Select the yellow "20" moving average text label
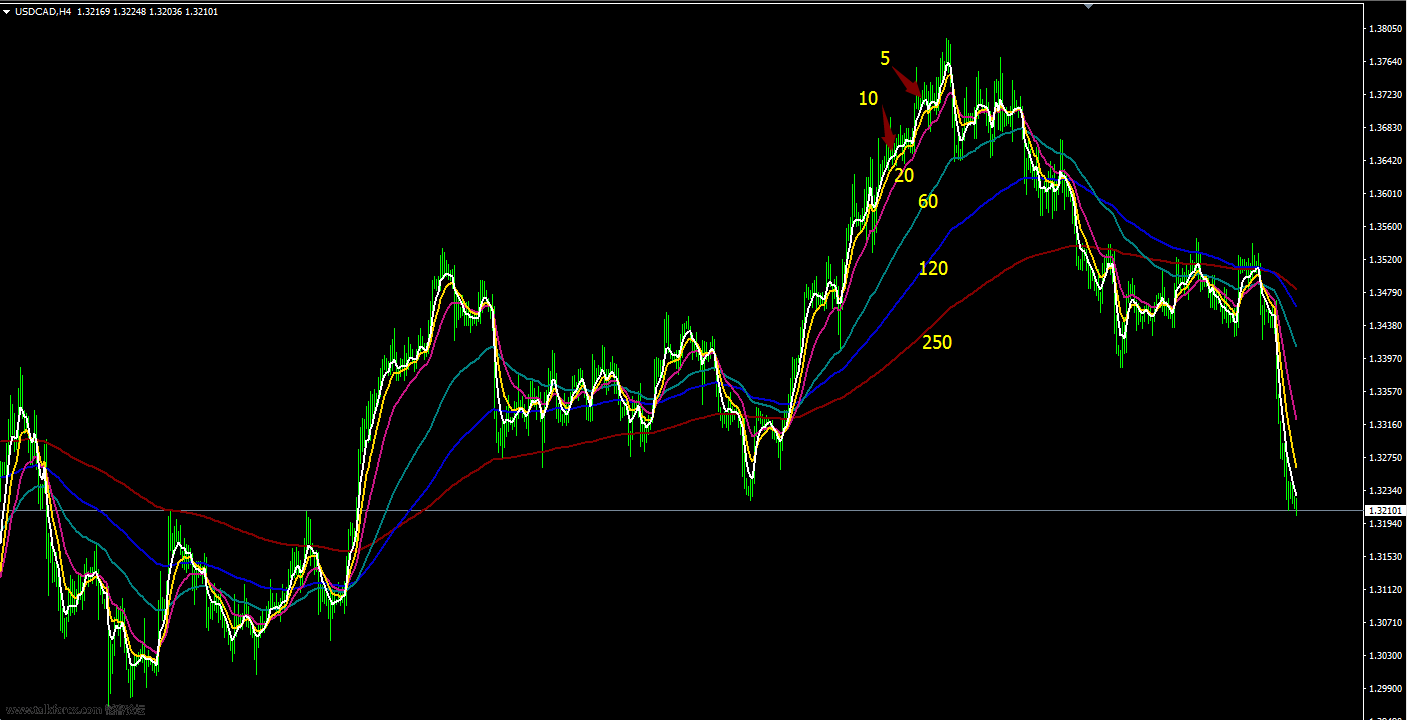The image size is (1408, 720). (904, 176)
